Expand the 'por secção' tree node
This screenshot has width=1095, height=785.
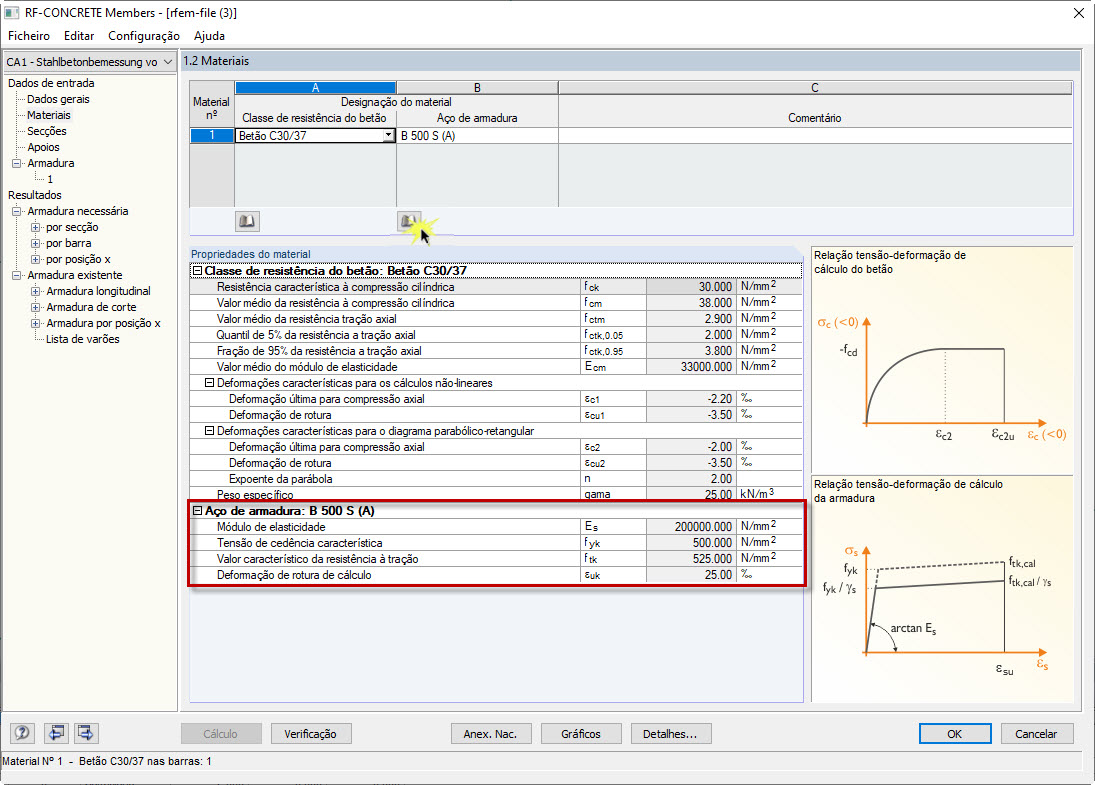click(x=36, y=227)
